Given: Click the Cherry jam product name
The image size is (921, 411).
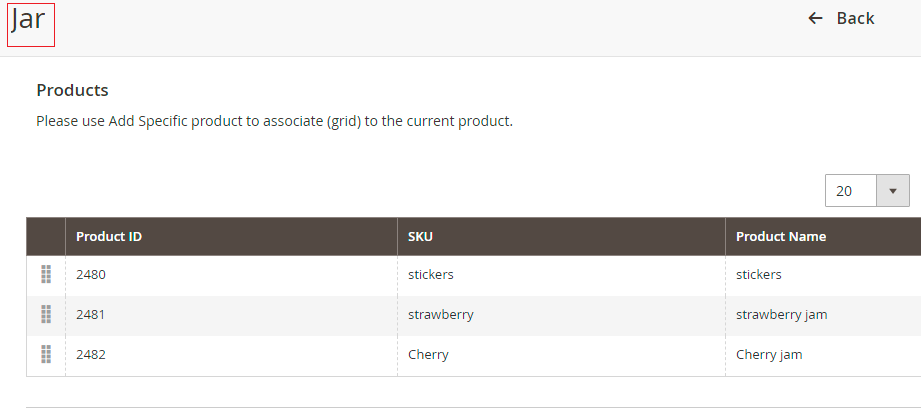Looking at the screenshot, I should coord(769,354).
